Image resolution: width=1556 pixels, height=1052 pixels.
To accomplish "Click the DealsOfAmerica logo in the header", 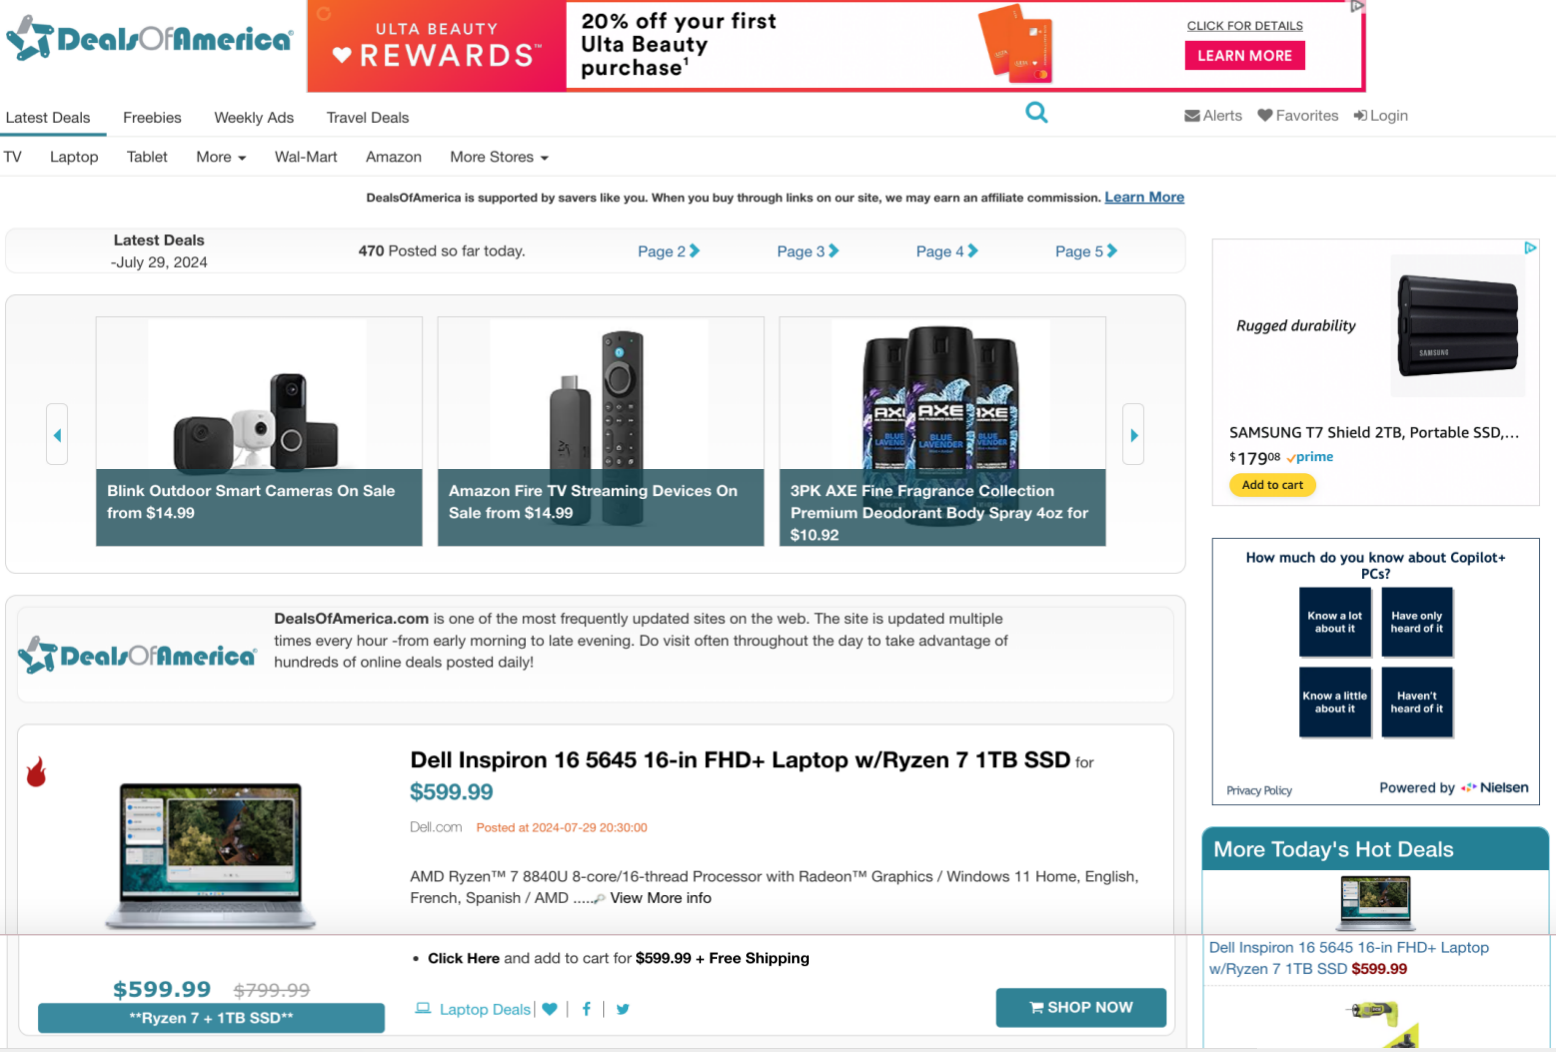I will 149,38.
